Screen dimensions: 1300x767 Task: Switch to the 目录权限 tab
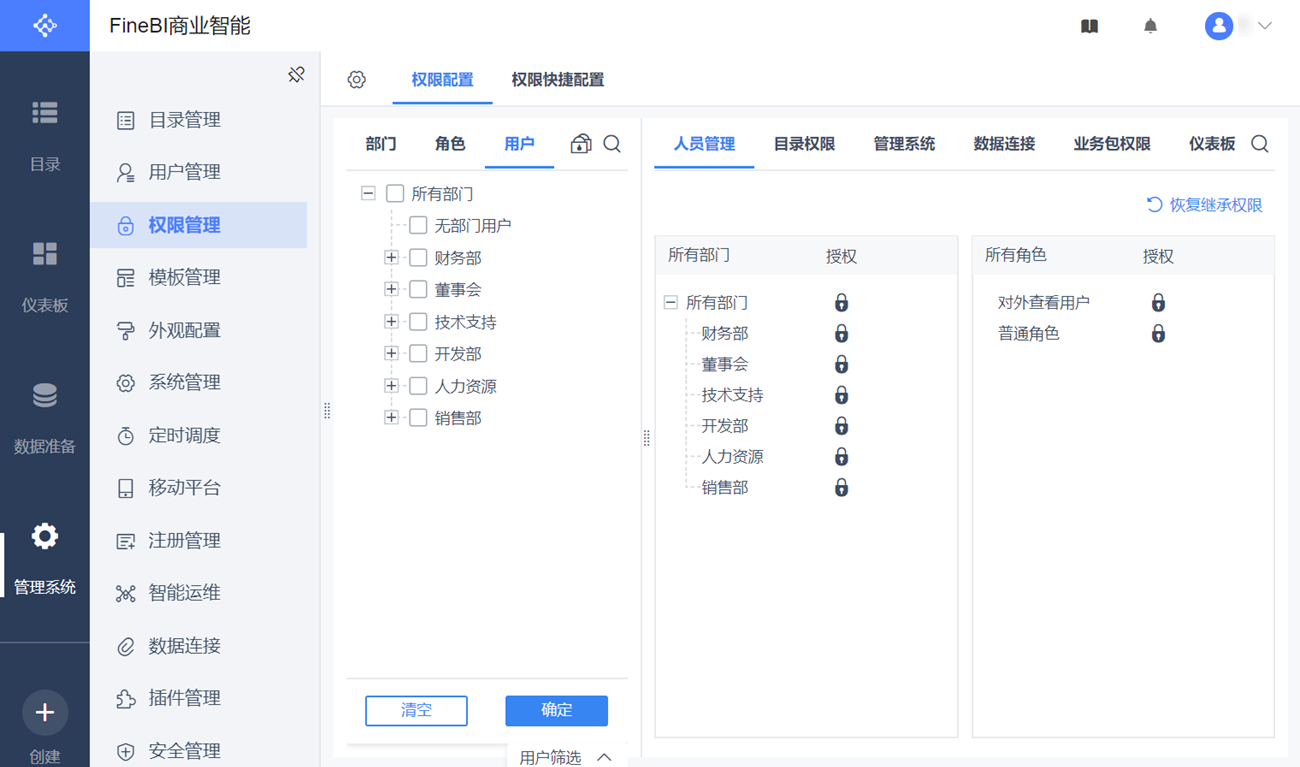tap(804, 144)
